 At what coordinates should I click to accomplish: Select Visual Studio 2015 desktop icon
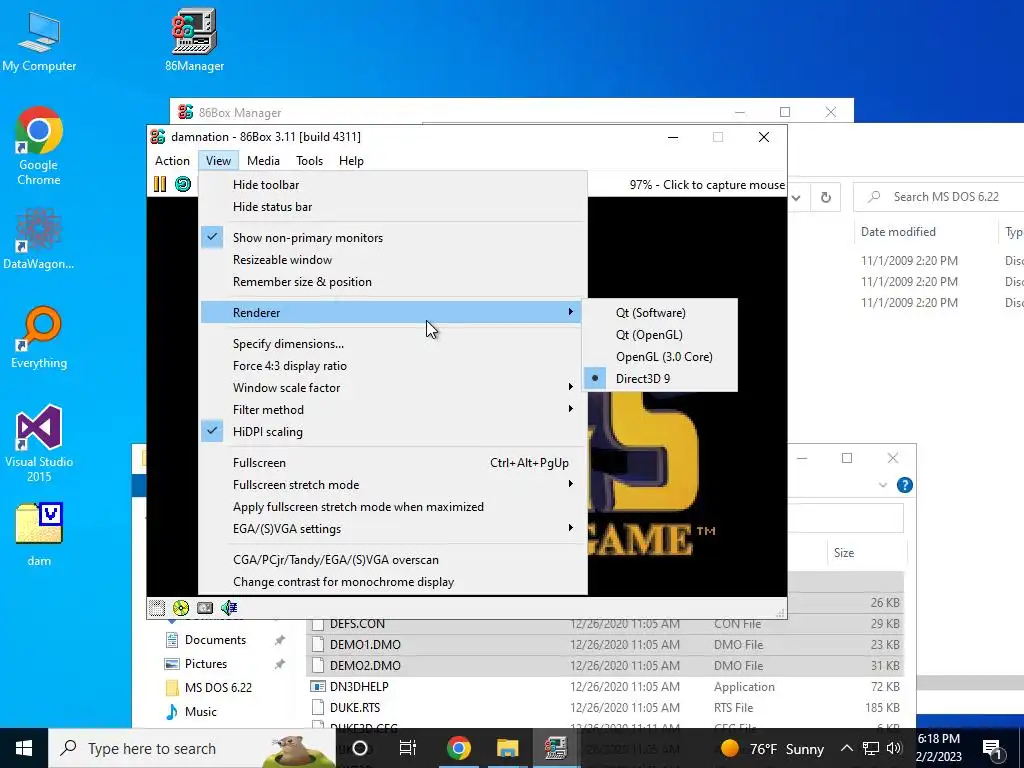point(39,443)
